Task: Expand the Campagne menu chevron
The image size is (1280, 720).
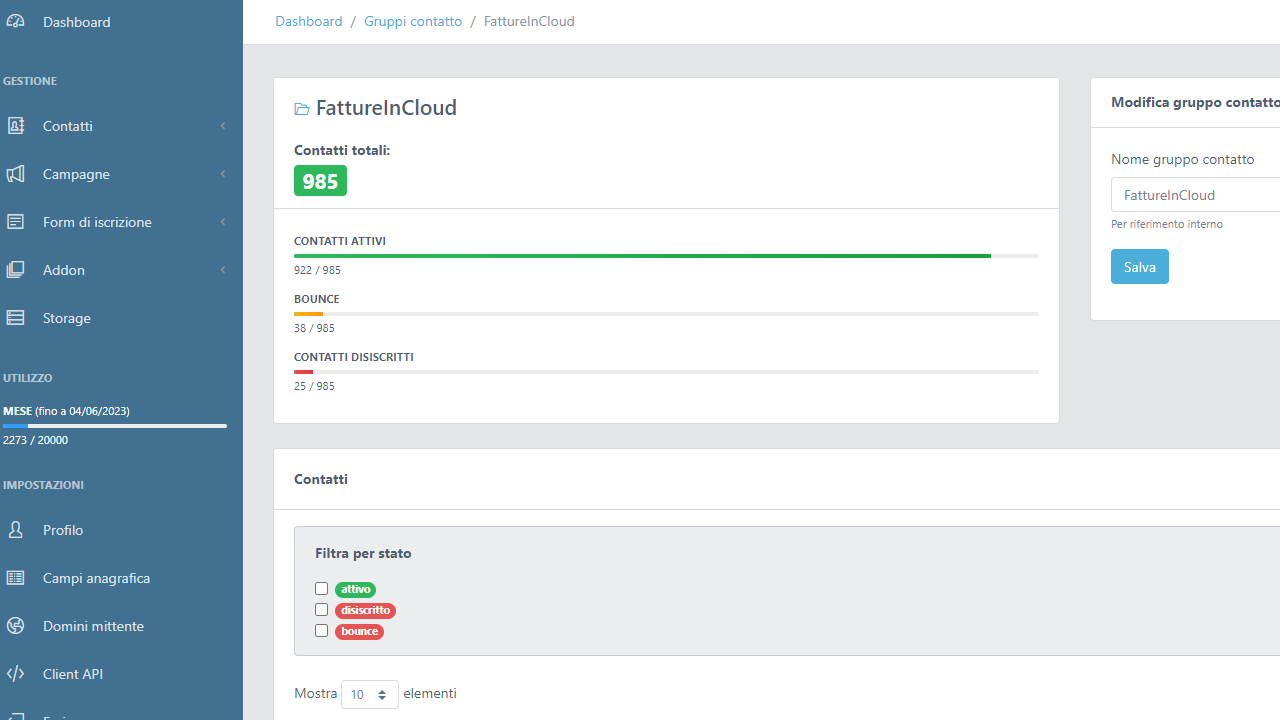Action: point(223,173)
